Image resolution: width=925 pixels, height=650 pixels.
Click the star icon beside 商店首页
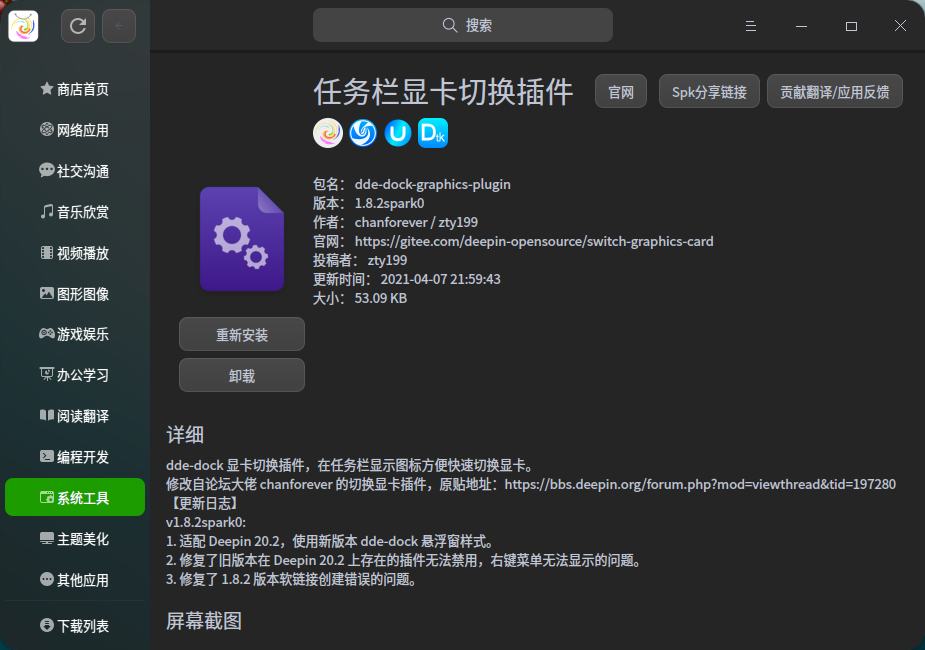(47, 88)
